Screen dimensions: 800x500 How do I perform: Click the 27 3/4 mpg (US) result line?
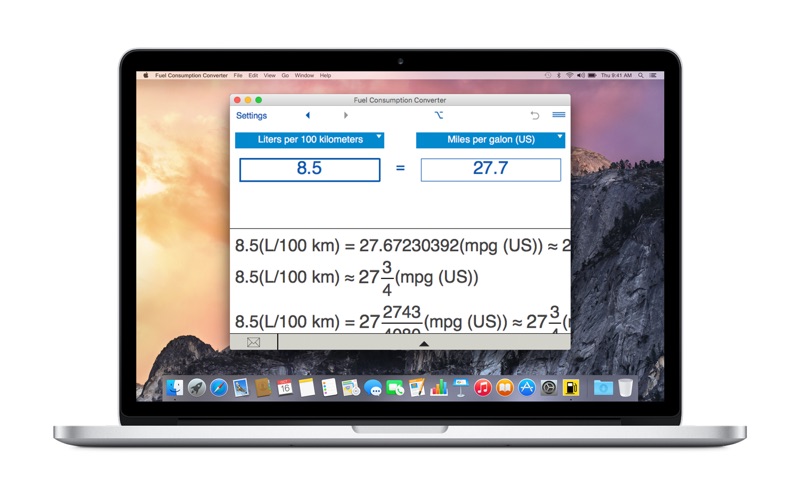click(x=357, y=278)
